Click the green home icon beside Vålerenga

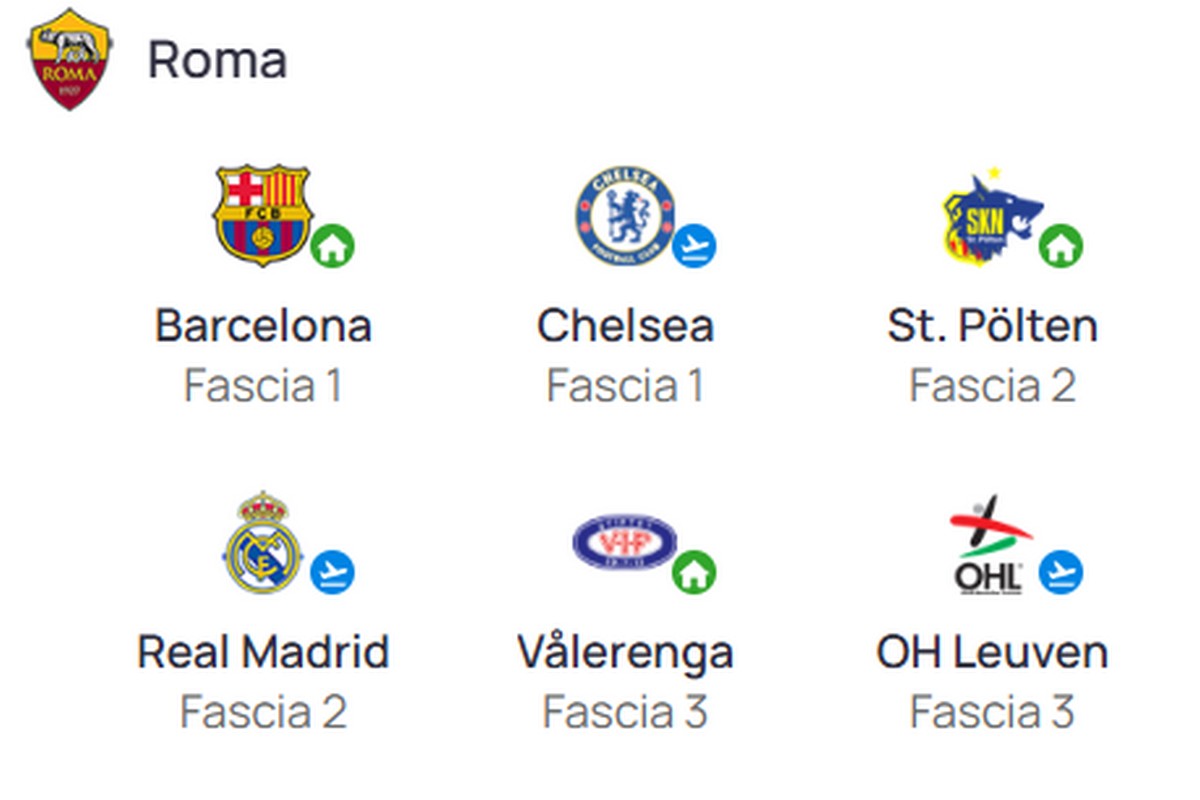coord(694,573)
